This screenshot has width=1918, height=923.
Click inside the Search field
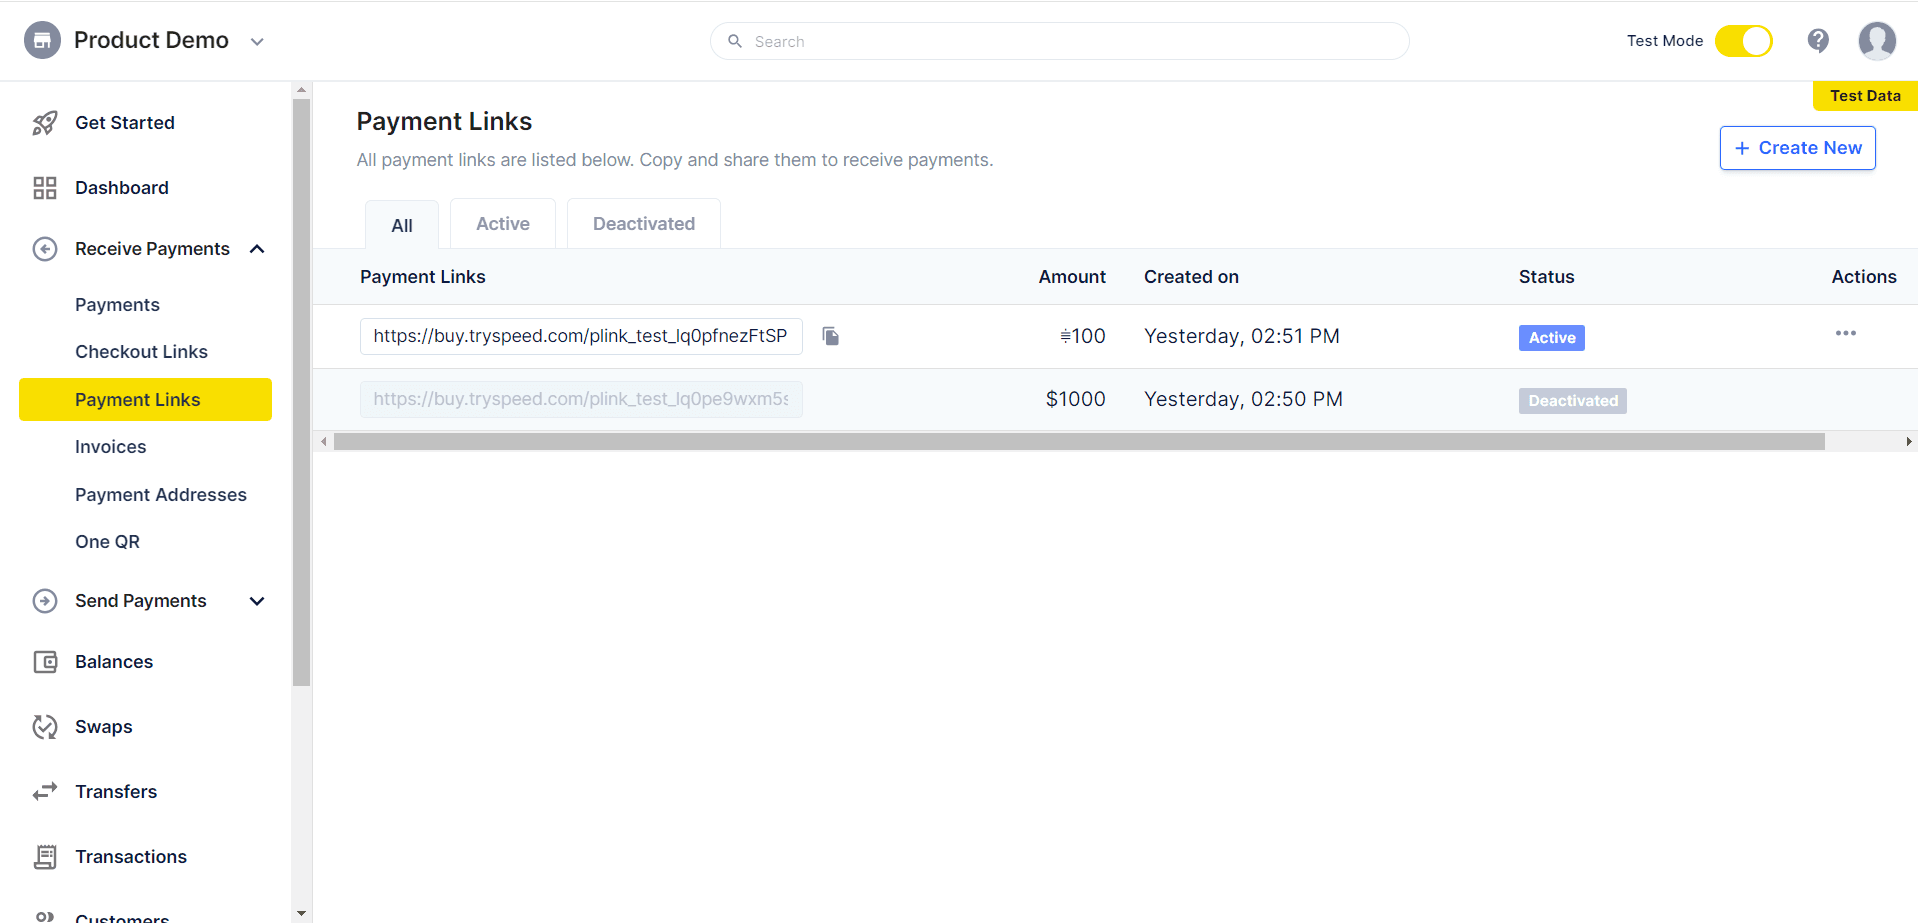click(1058, 41)
